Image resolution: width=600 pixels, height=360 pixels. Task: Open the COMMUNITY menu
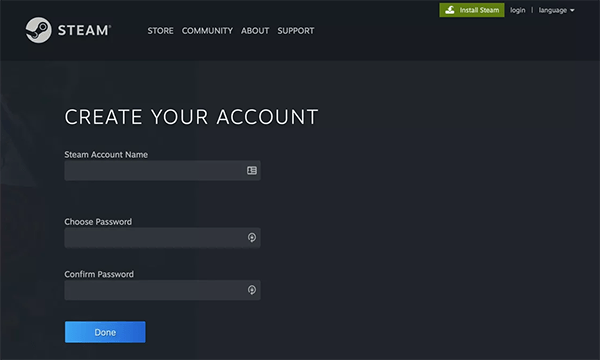coord(207,31)
